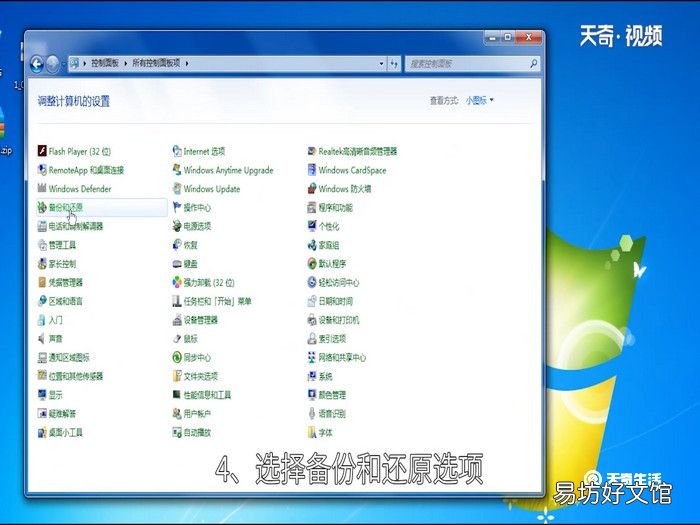Image resolution: width=700 pixels, height=525 pixels.
Task: Open the Internet 选项 icon
Action: [177, 151]
